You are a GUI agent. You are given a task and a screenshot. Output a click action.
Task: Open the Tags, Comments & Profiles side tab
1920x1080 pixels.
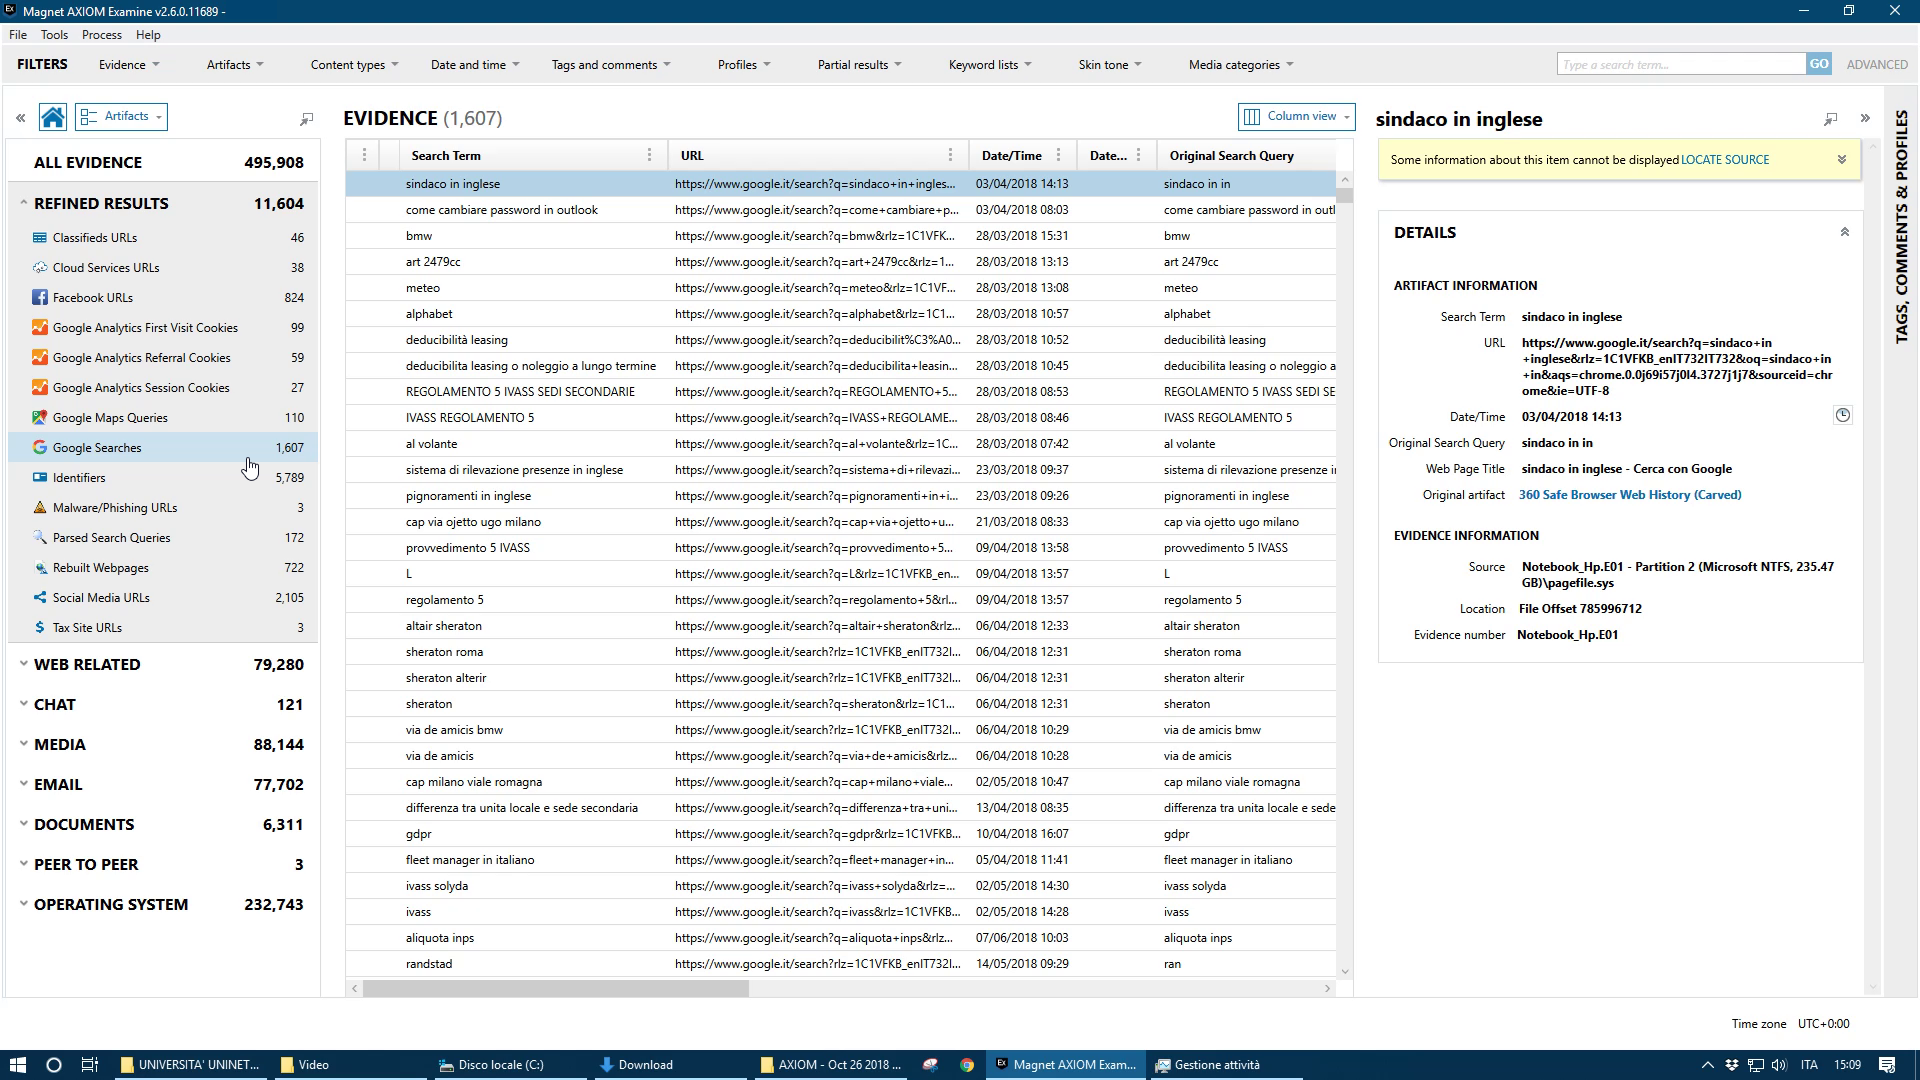click(1901, 227)
